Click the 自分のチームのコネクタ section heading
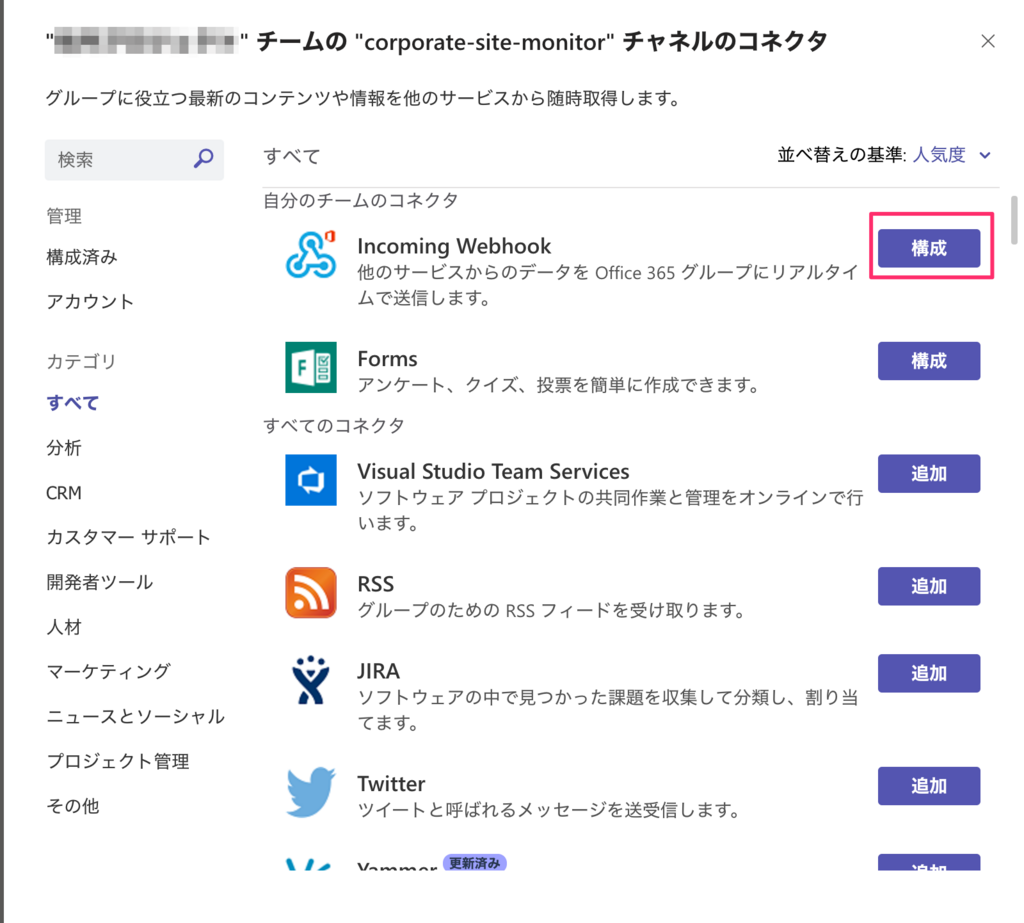The height and width of the screenshot is (923, 1024). point(360,200)
